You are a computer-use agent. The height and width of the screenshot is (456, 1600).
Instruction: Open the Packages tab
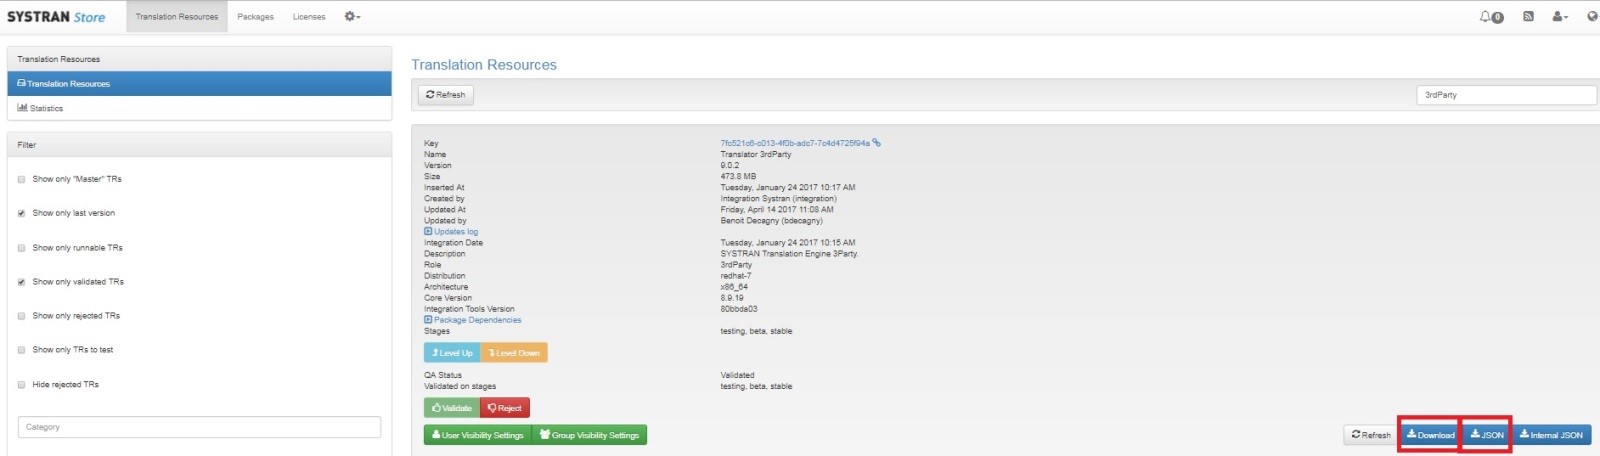(x=255, y=17)
